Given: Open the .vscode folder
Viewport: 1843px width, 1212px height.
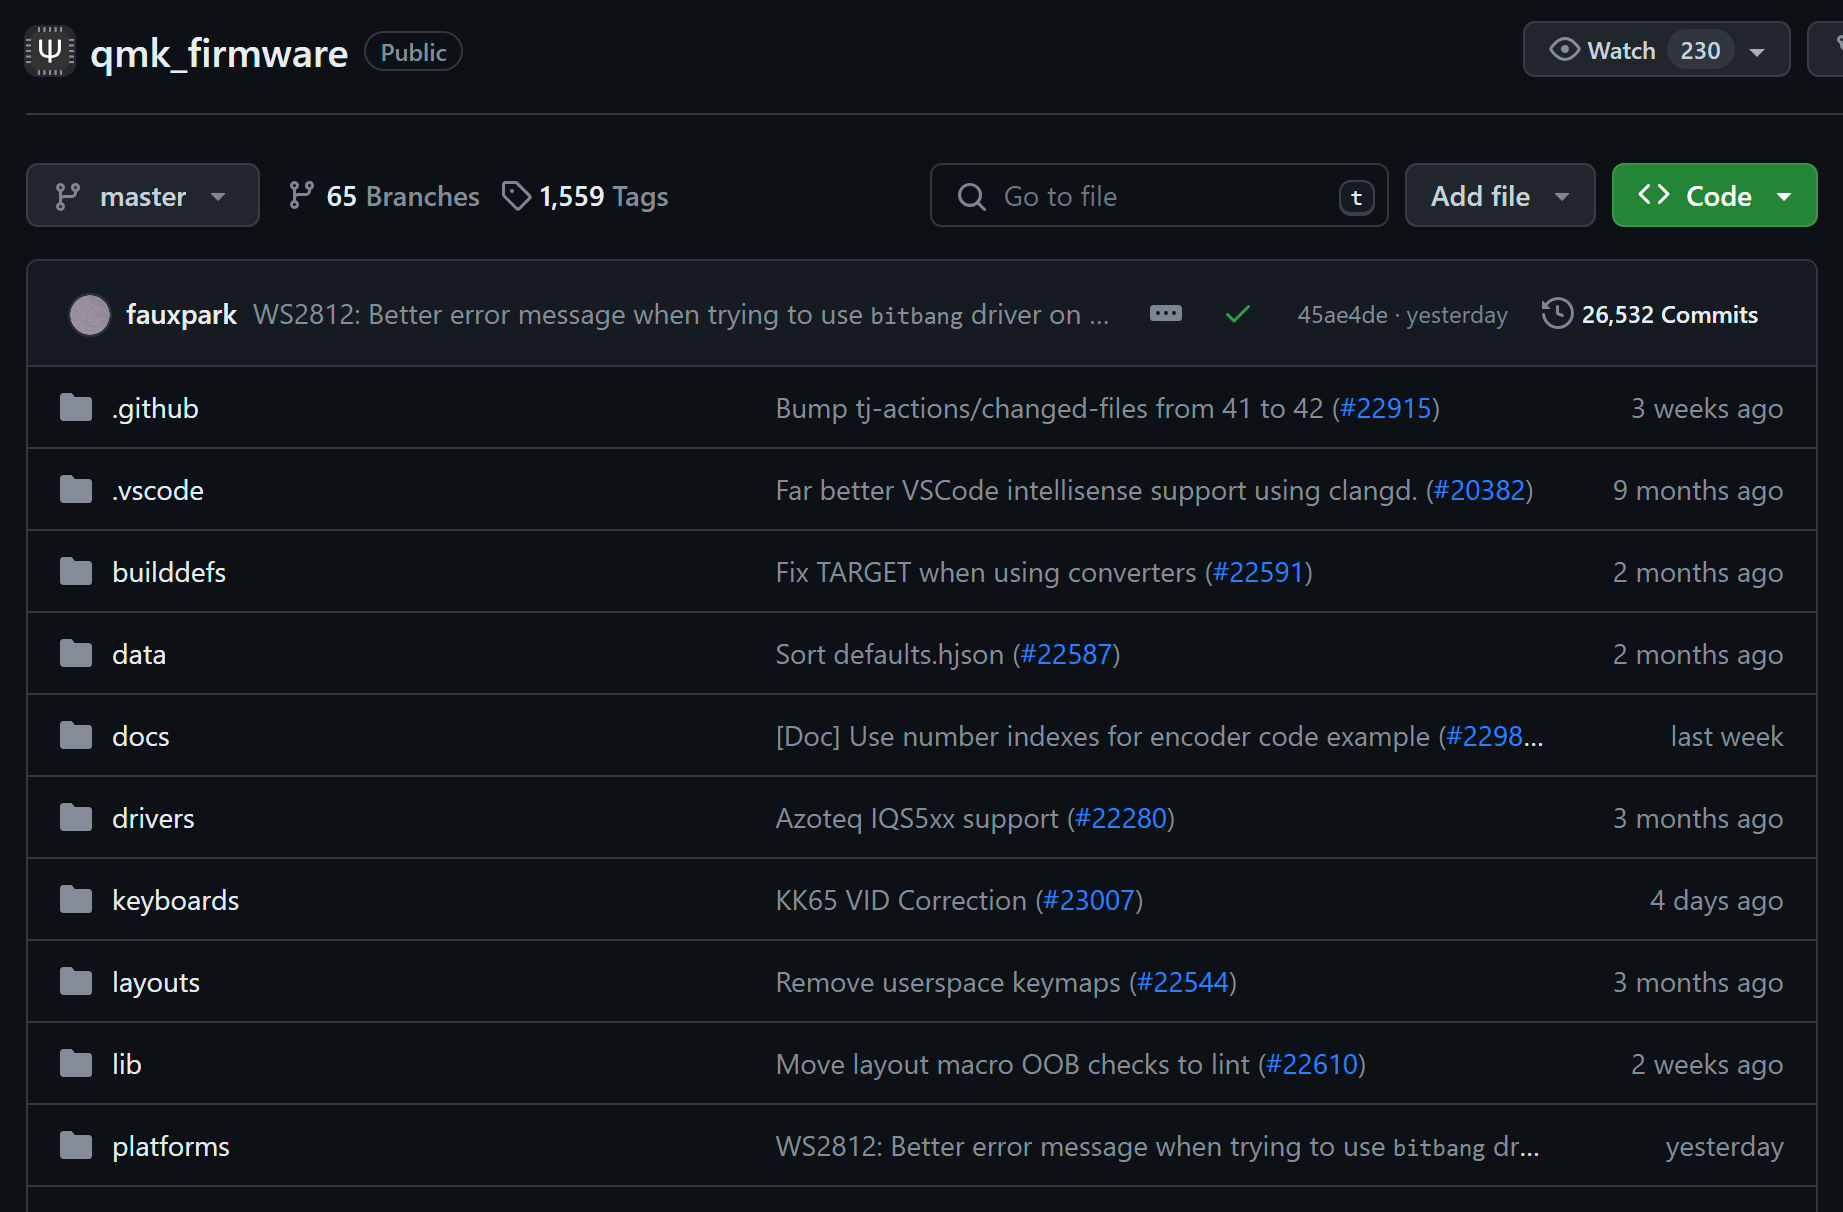Looking at the screenshot, I should (x=158, y=490).
